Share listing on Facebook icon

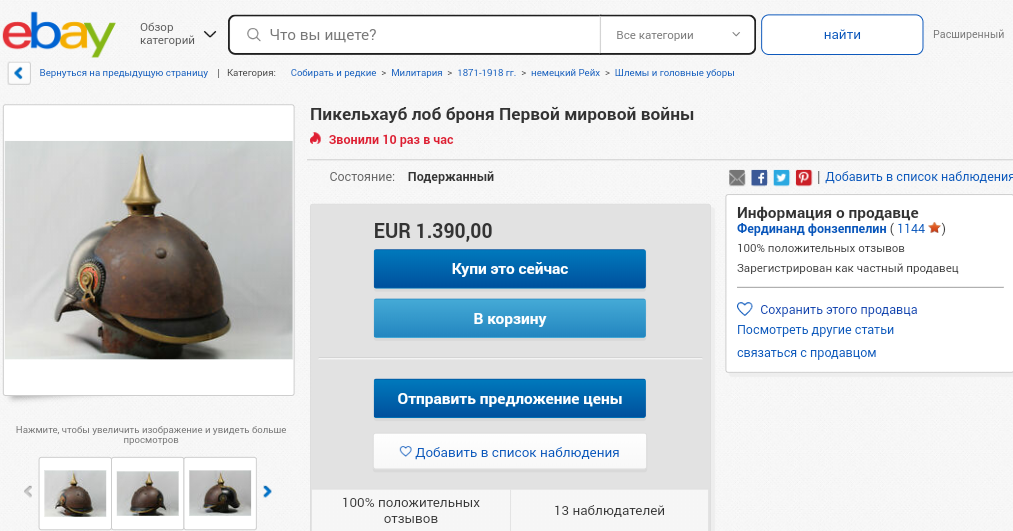759,178
